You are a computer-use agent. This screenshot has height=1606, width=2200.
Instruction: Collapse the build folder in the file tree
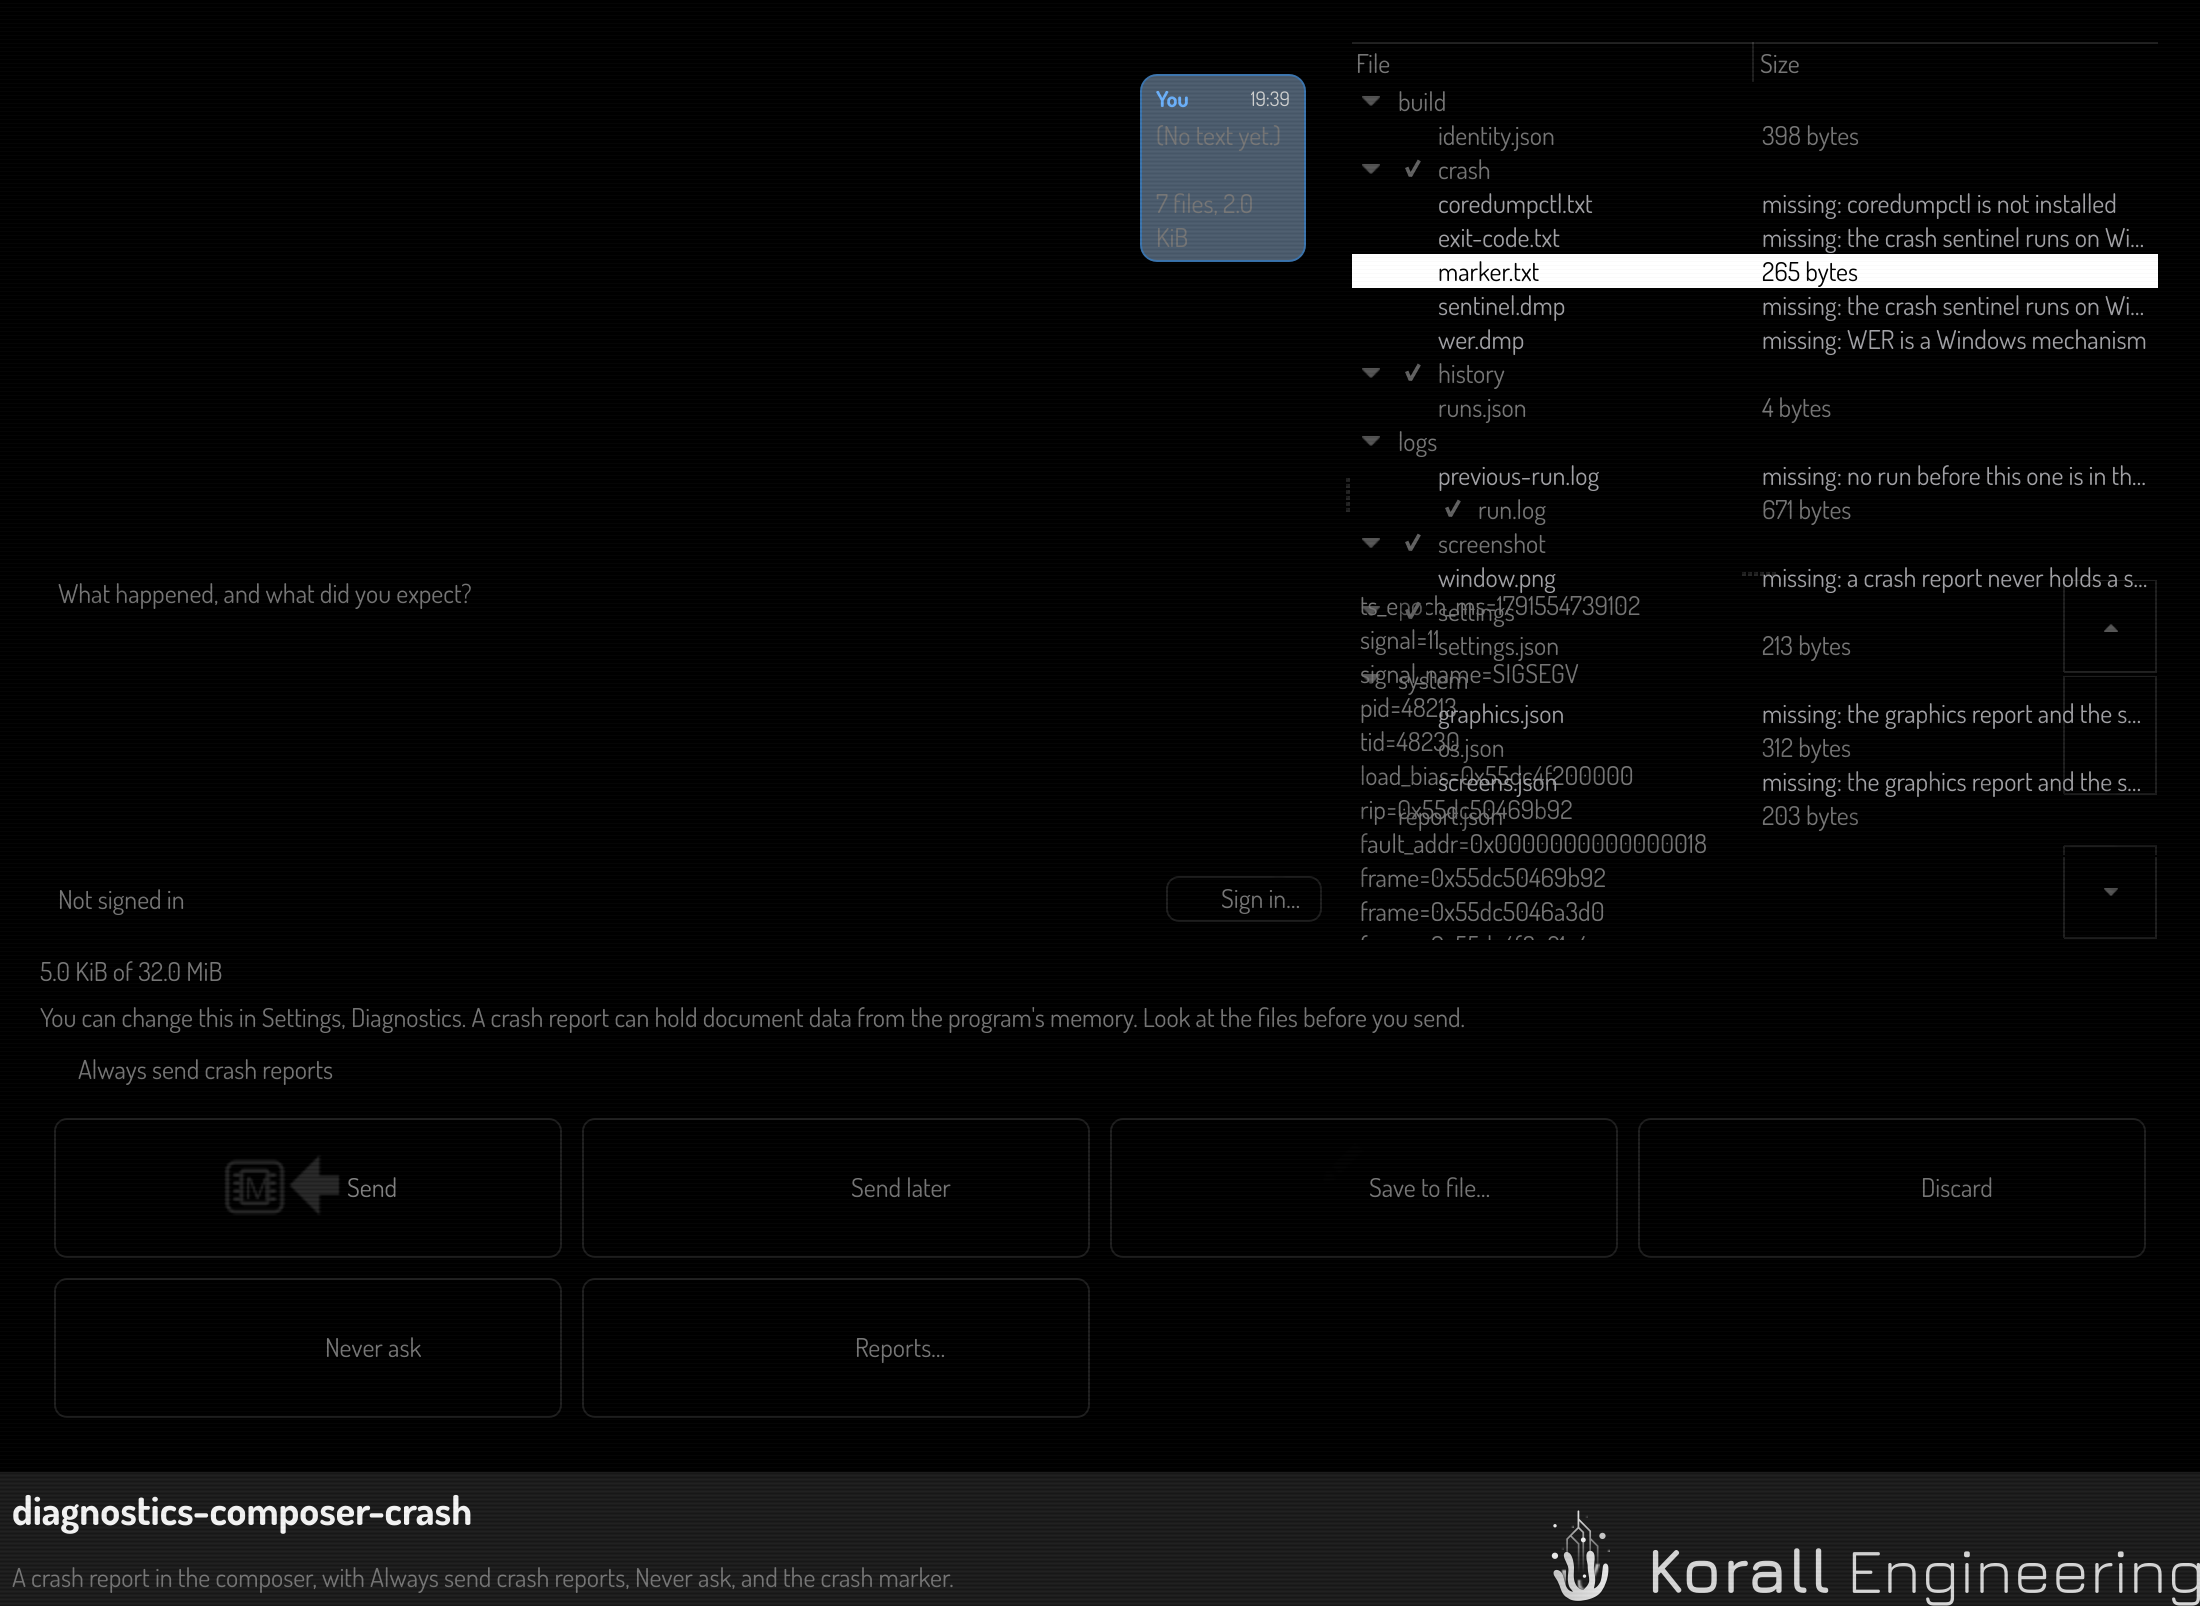pyautogui.click(x=1371, y=102)
